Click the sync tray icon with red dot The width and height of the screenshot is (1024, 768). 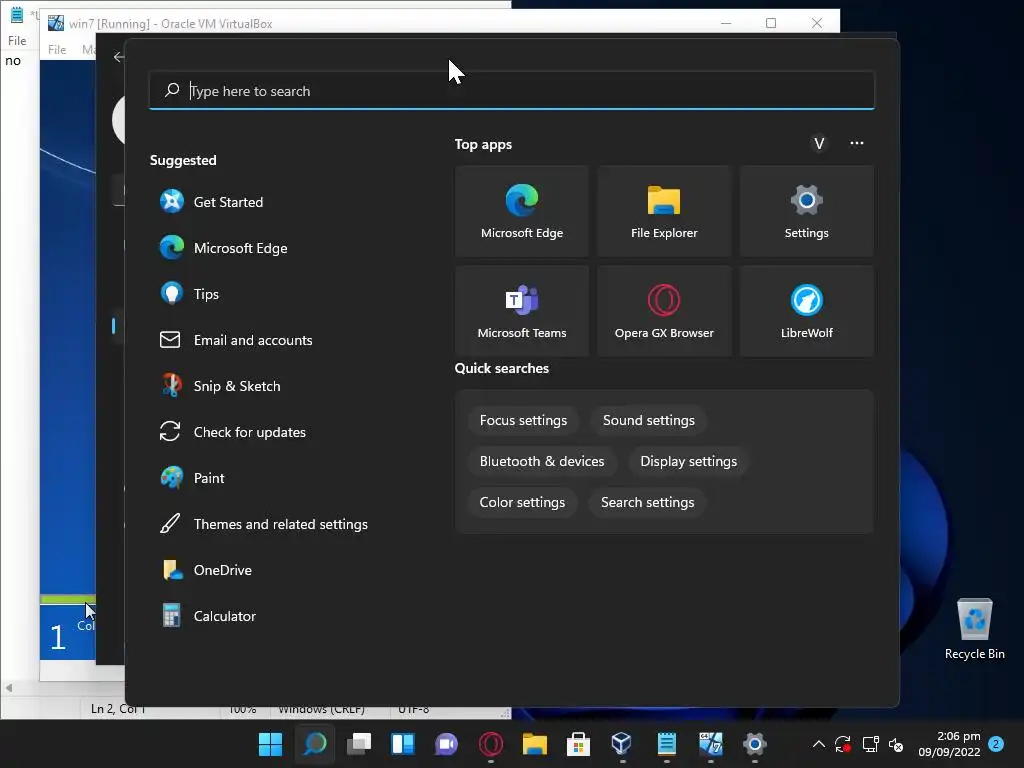[843, 744]
